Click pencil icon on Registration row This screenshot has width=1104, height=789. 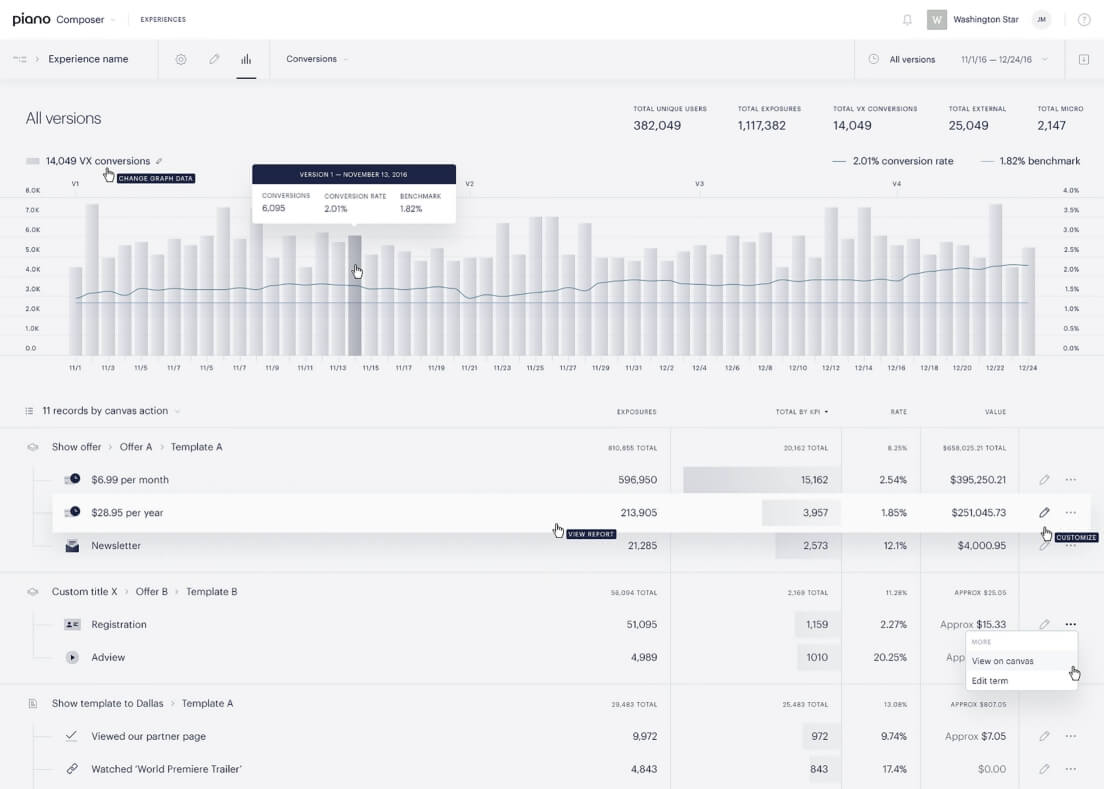pyautogui.click(x=1044, y=625)
